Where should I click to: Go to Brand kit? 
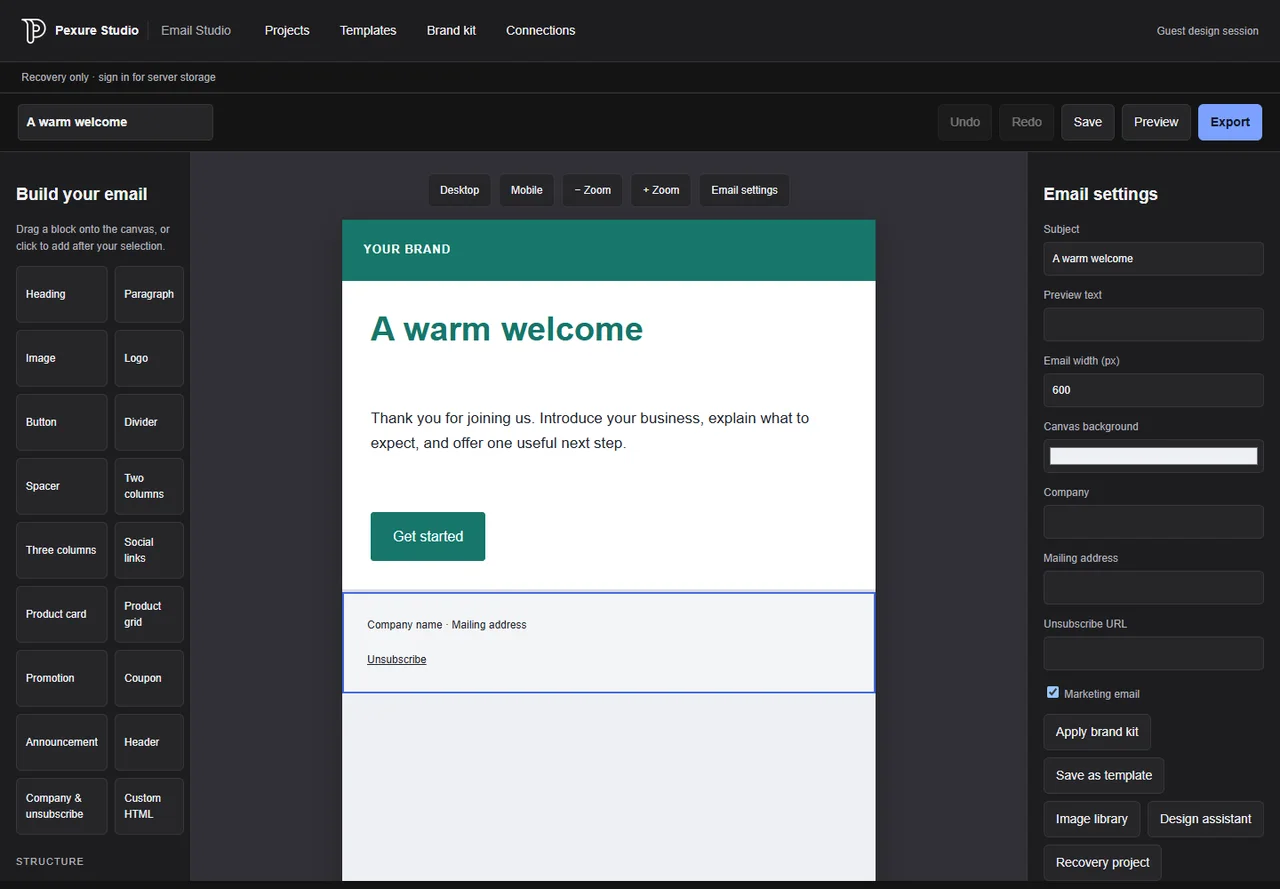[451, 31]
